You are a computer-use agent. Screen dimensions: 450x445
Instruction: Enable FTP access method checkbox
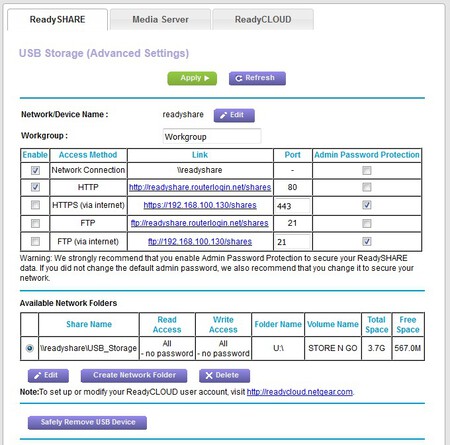click(35, 223)
